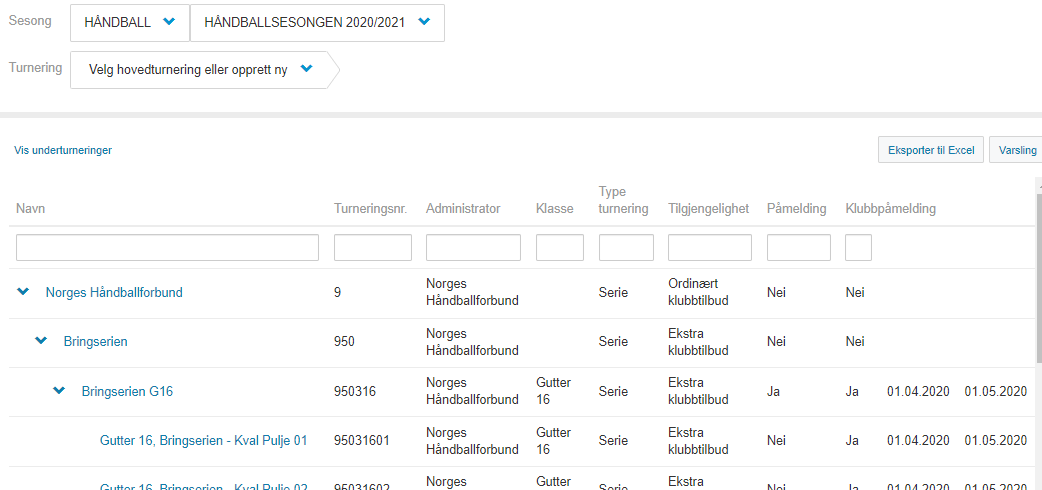This screenshot has width=1042, height=490.
Task: Click Ordinært klubbtilbud in Norges Håndballforbund row
Action: pos(698,292)
